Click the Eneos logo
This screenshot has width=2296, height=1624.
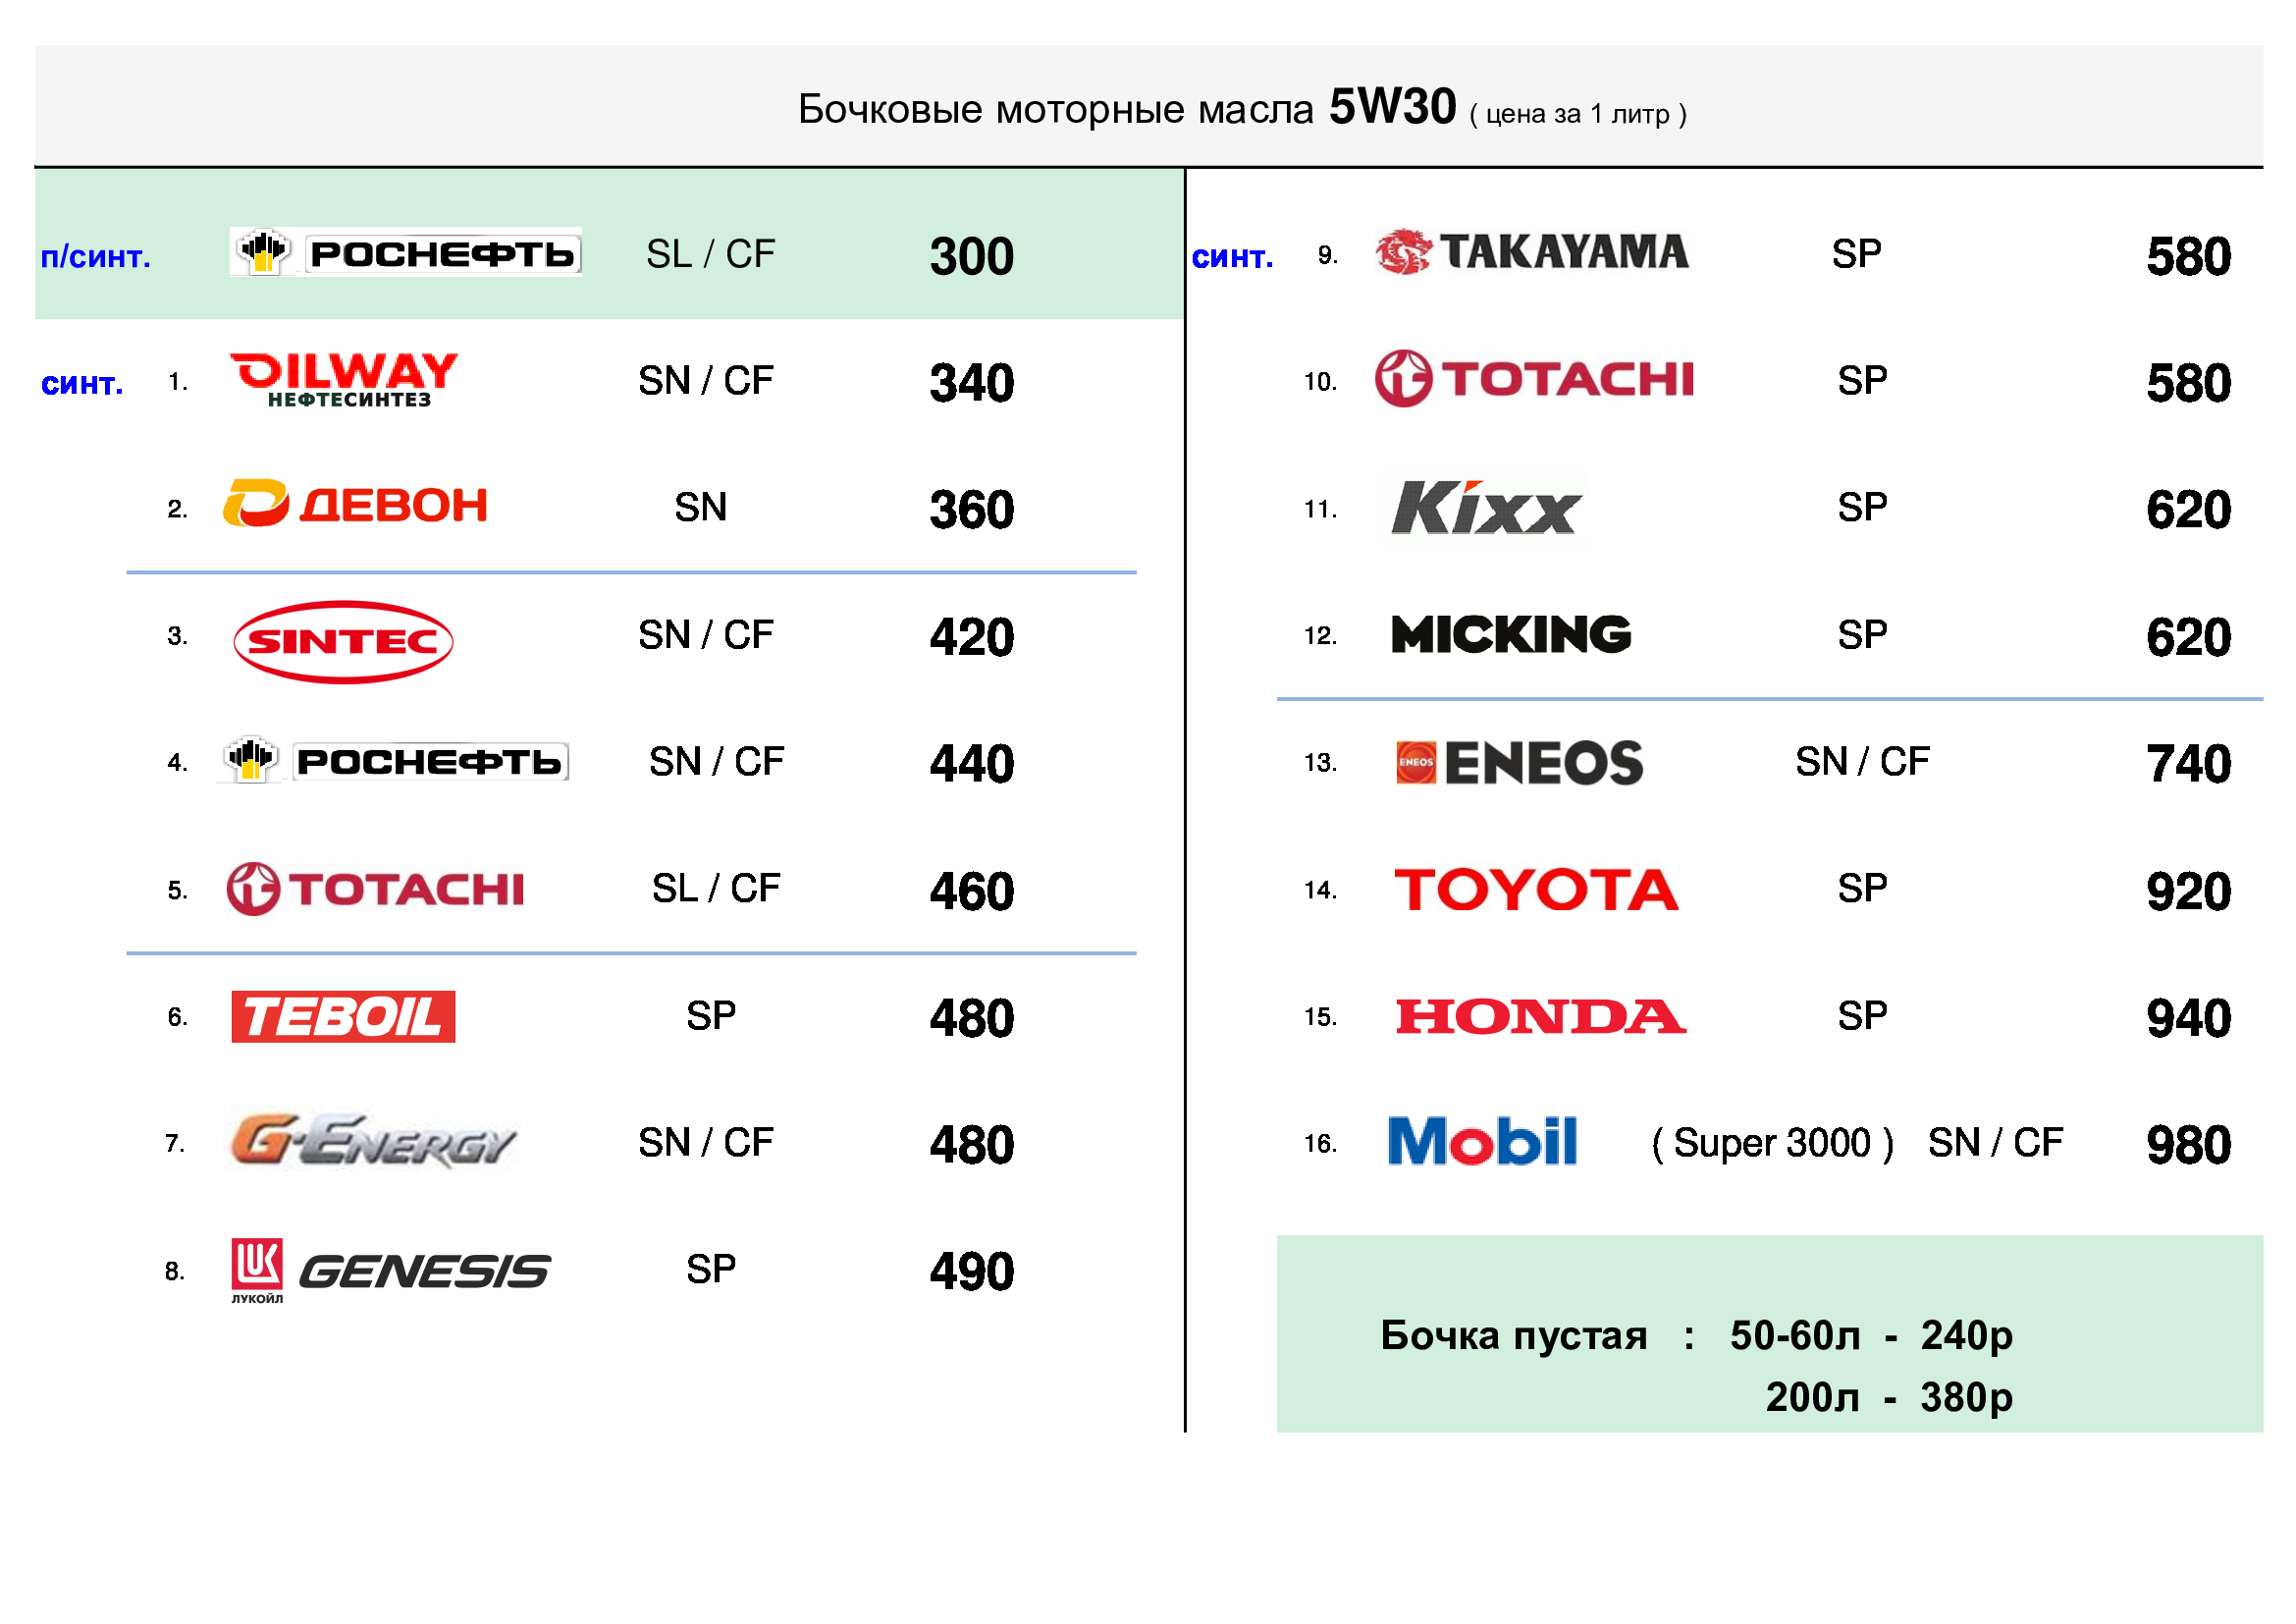[x=1519, y=763]
